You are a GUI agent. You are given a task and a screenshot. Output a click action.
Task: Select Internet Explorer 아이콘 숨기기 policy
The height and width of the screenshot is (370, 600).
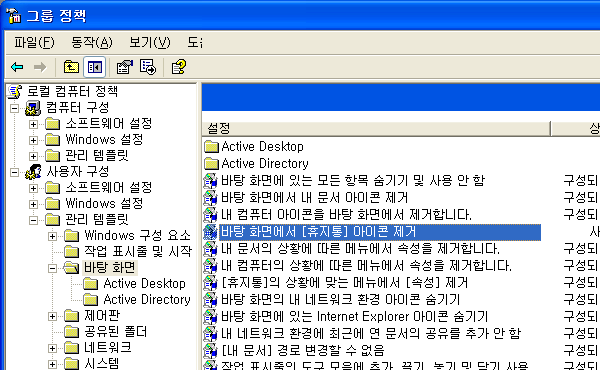click(x=355, y=316)
